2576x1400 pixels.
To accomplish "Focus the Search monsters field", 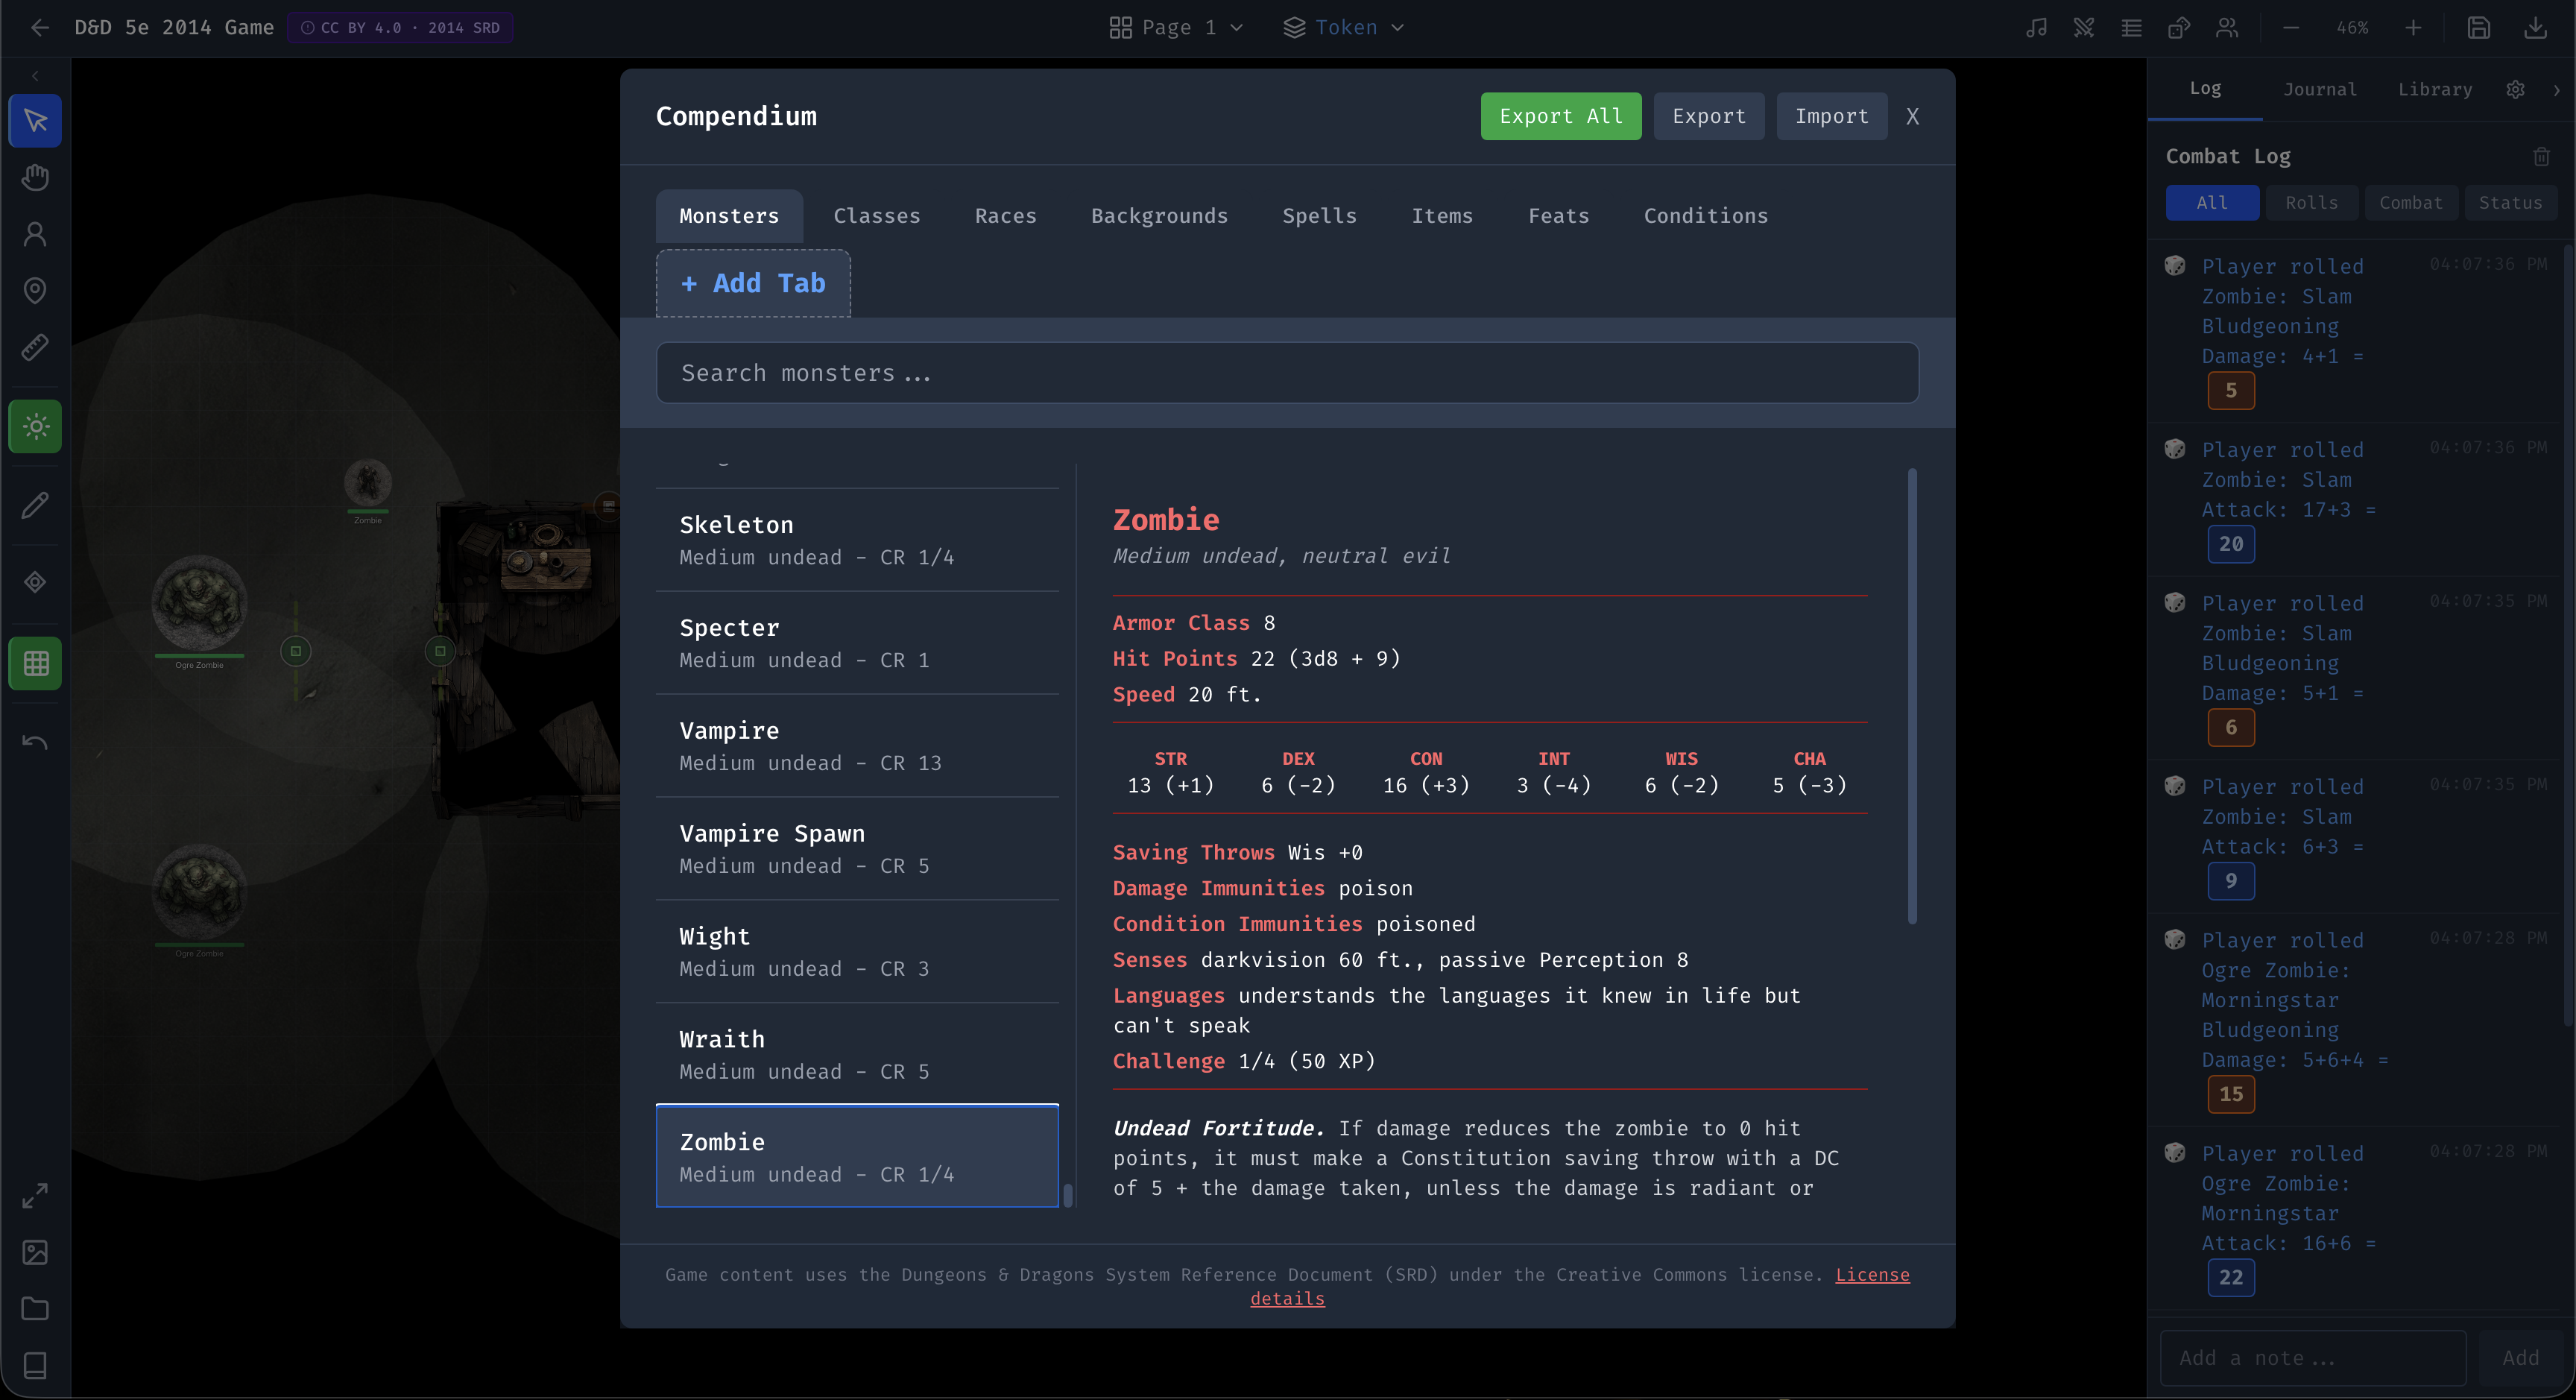I will pos(1287,373).
